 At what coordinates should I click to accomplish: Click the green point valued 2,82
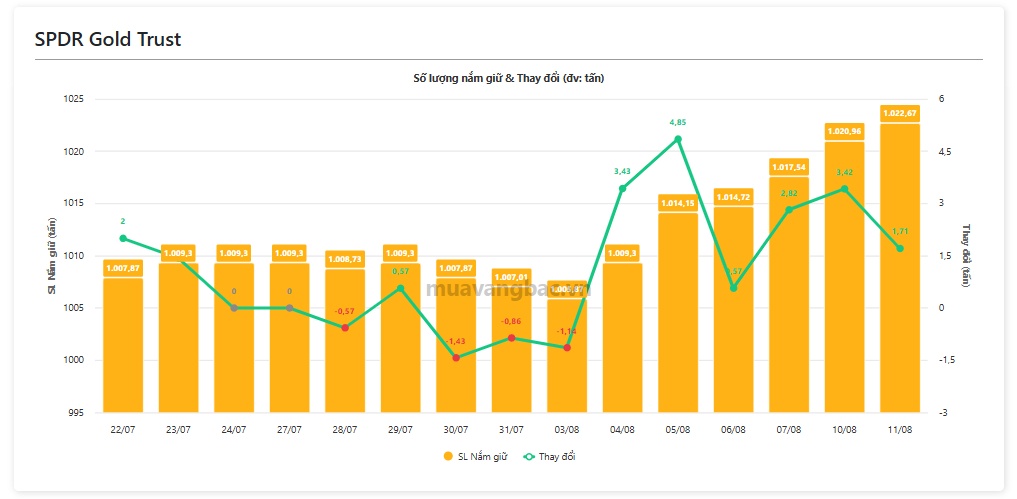pyautogui.click(x=789, y=210)
